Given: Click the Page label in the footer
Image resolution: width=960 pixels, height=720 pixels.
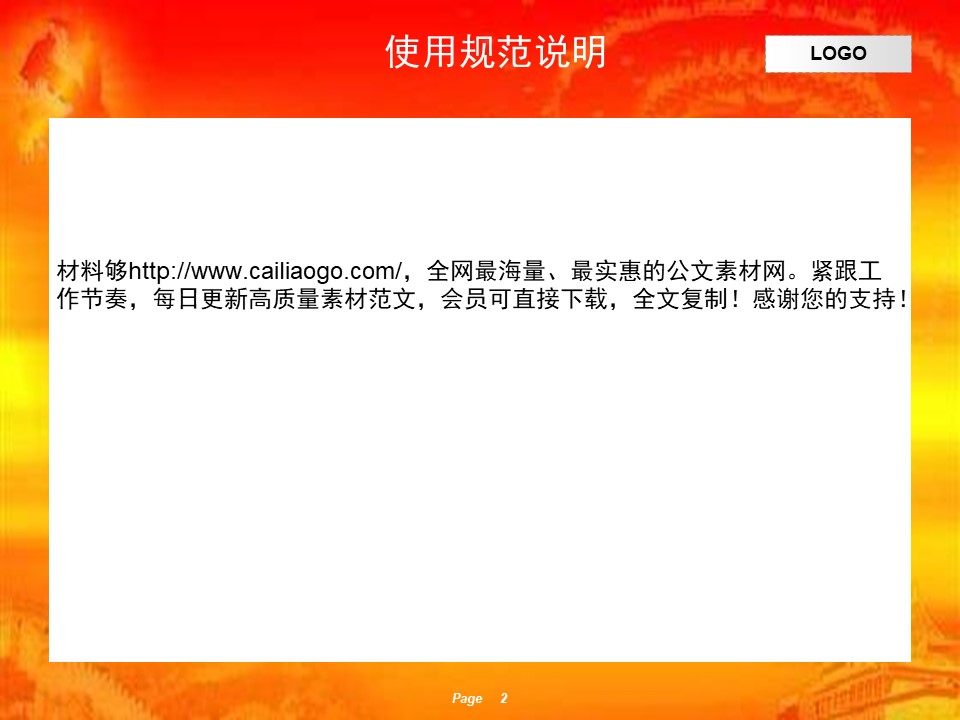Looking at the screenshot, I should (467, 699).
